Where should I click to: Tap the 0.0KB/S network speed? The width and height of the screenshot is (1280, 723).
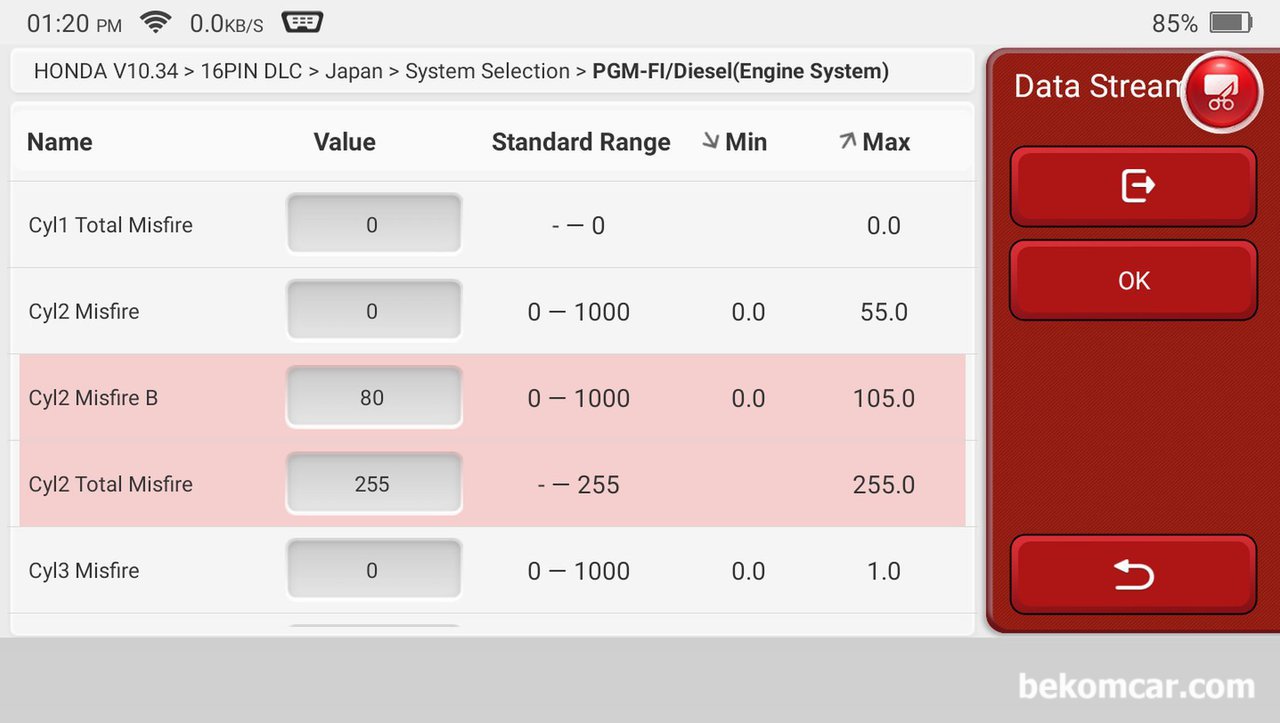tap(227, 23)
